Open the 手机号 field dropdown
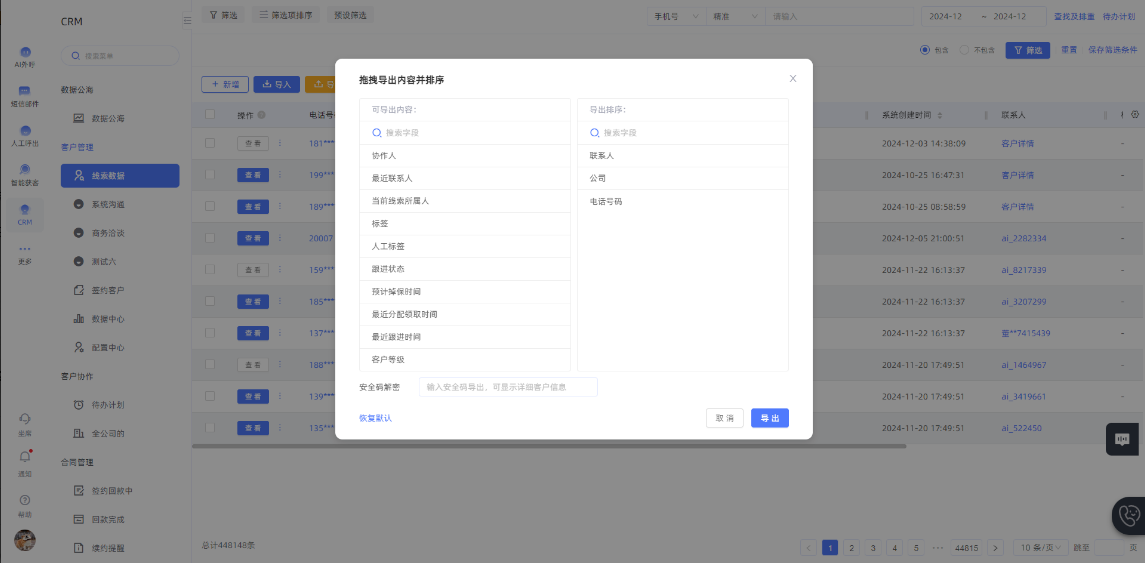 [676, 16]
